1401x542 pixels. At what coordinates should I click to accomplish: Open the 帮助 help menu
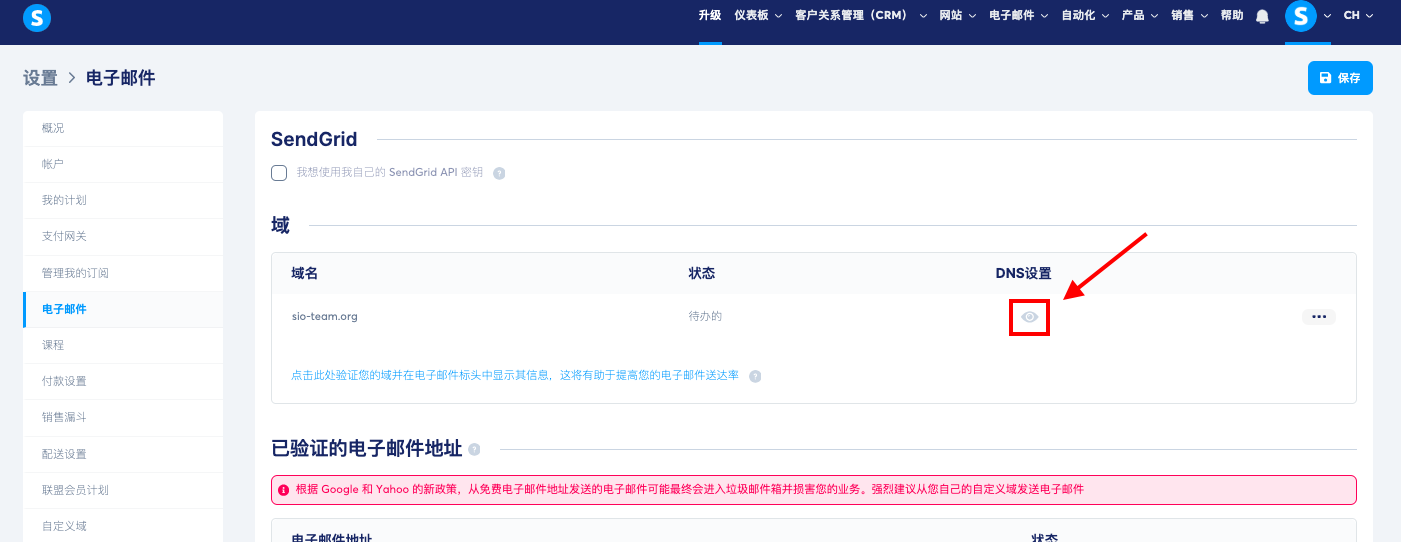click(1232, 16)
